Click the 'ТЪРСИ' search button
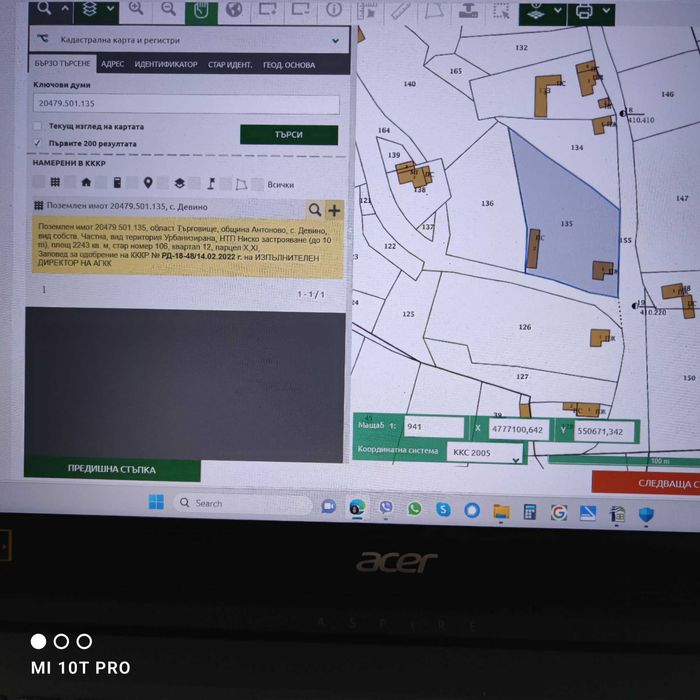Screen dimensions: 700x700 [x=289, y=134]
